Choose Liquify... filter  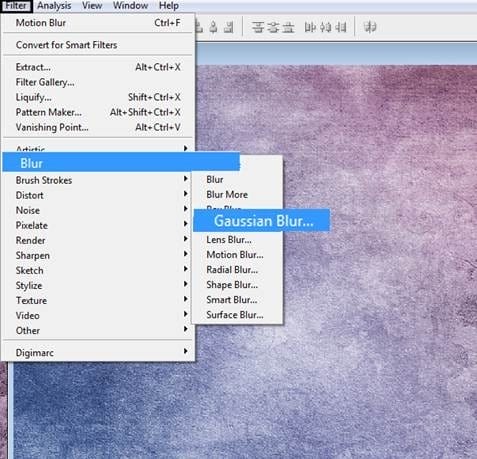98,97
